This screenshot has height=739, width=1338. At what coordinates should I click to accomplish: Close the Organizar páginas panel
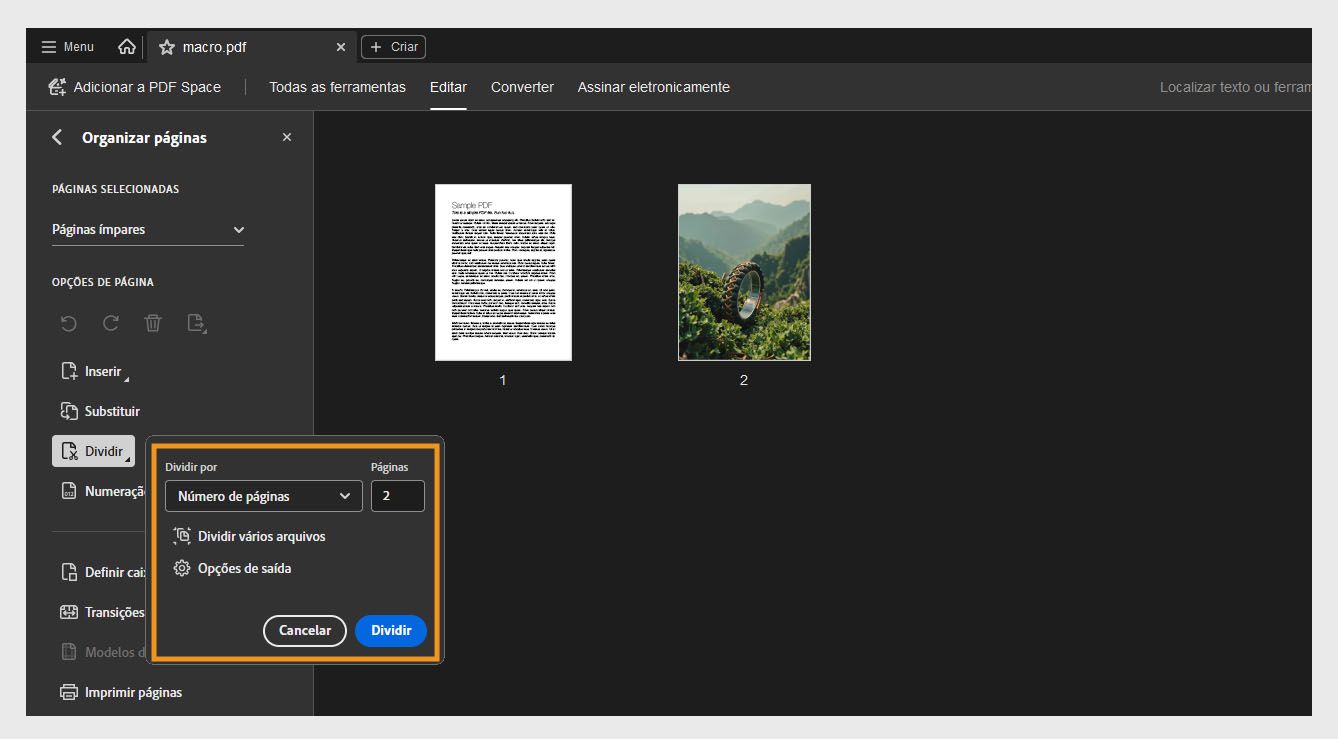tap(287, 138)
